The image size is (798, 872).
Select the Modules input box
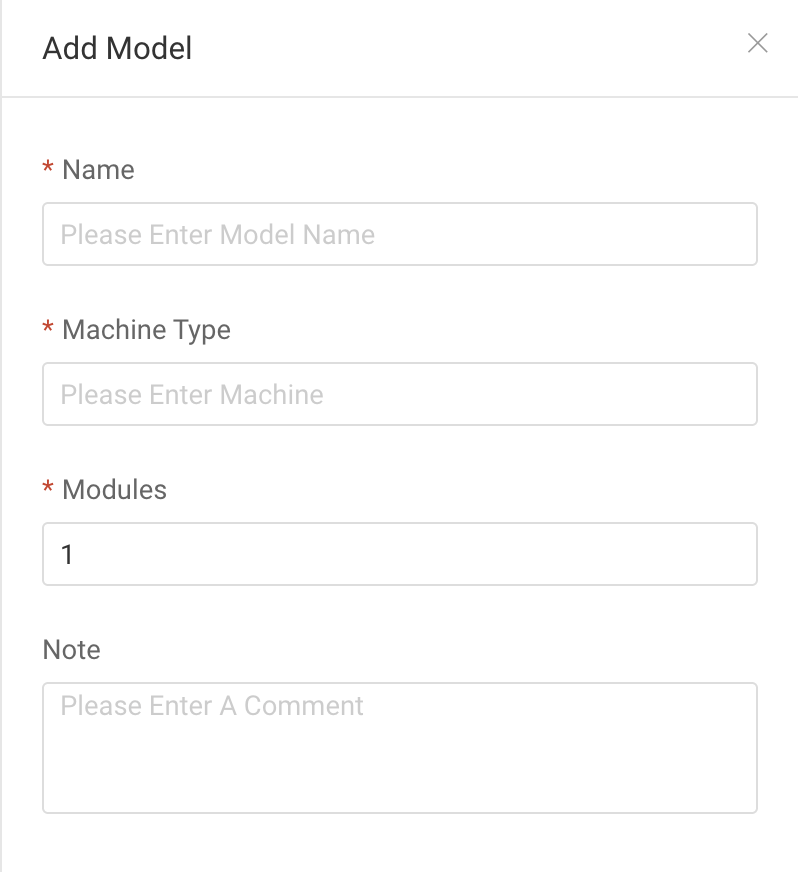[399, 554]
